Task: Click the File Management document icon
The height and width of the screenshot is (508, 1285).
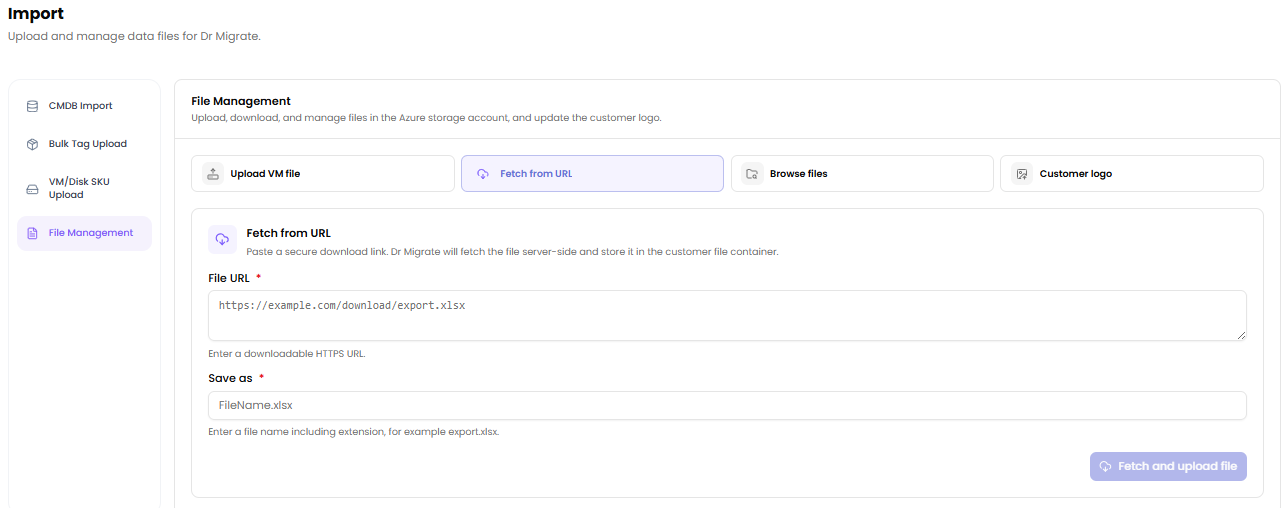Action: click(x=32, y=233)
